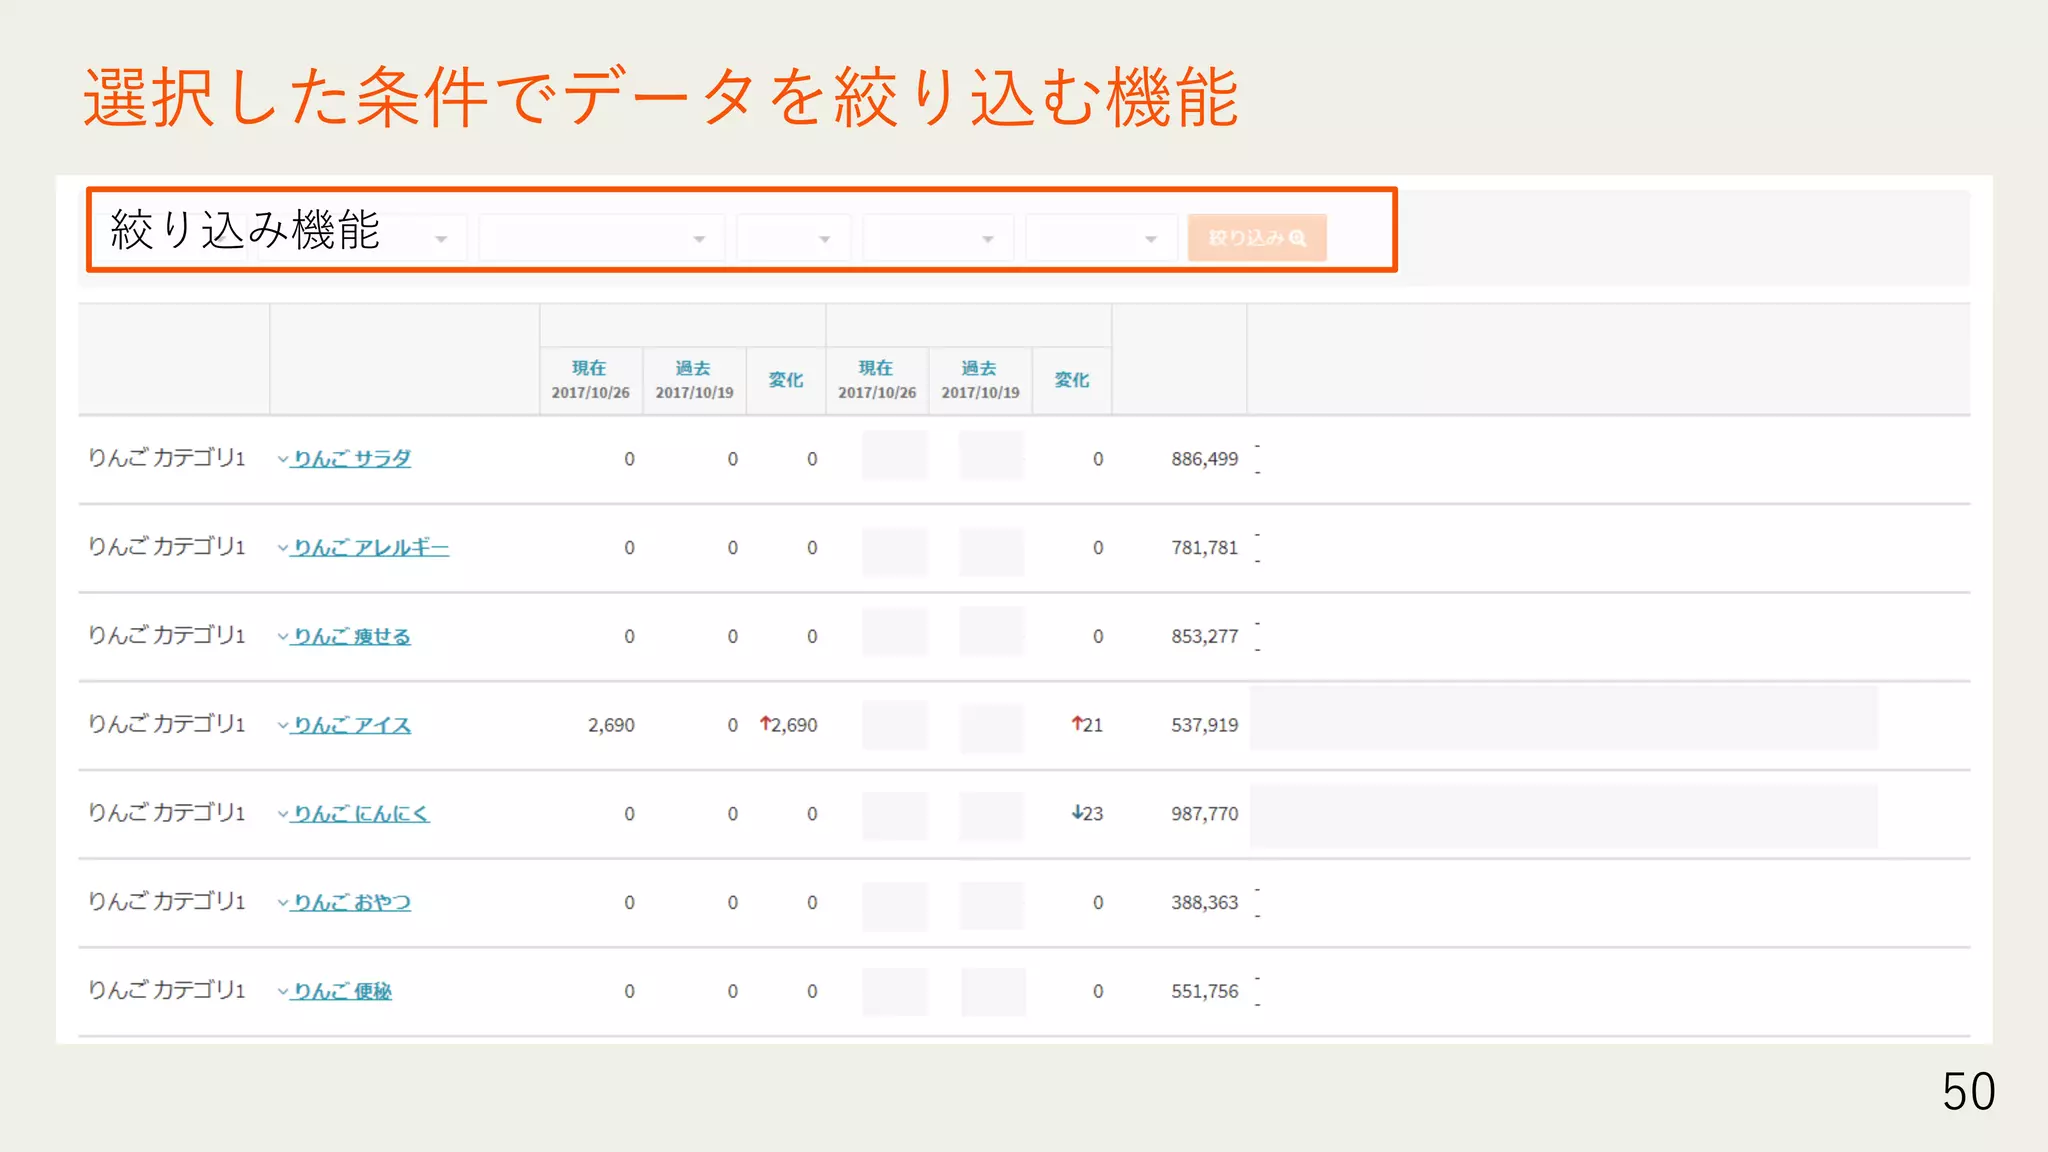Click the up-arrow 2,690 change value
Viewport: 2048px width, 1152px height.
789,725
